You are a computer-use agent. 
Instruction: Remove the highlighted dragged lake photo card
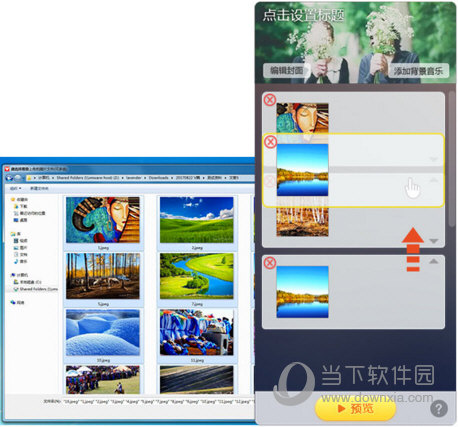[x=270, y=142]
